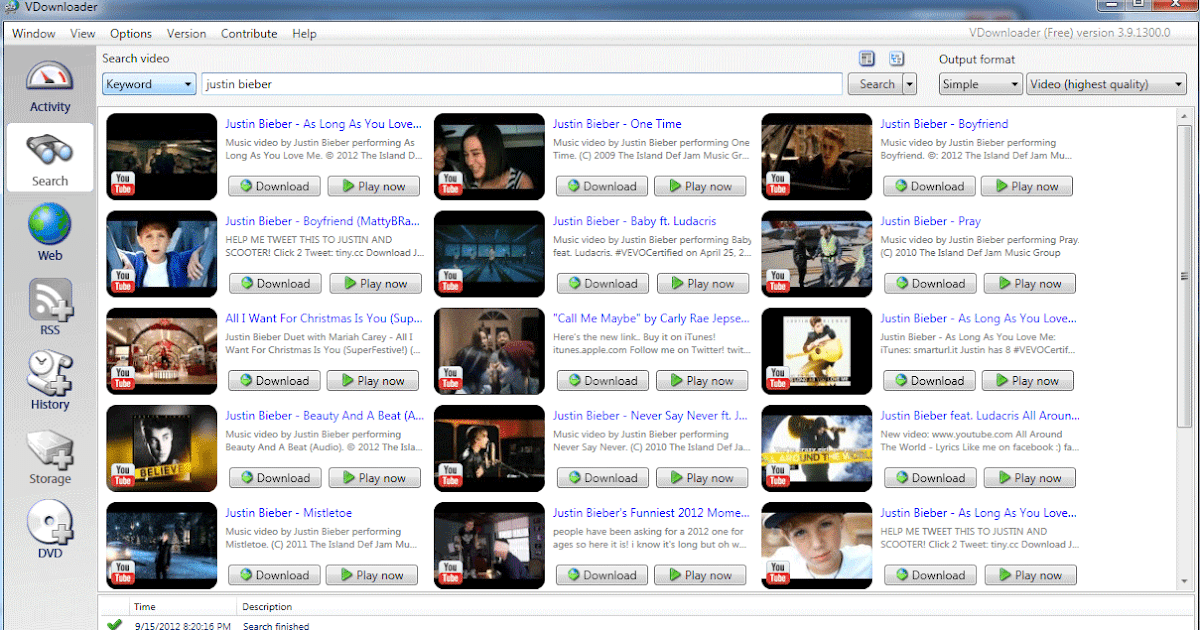Viewport: 1200px width, 630px height.
Task: Open the DVD sidebar section
Action: tap(50, 529)
